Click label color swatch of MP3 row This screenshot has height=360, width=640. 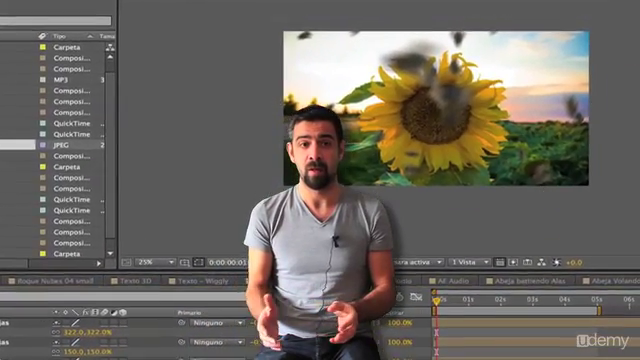click(42, 80)
